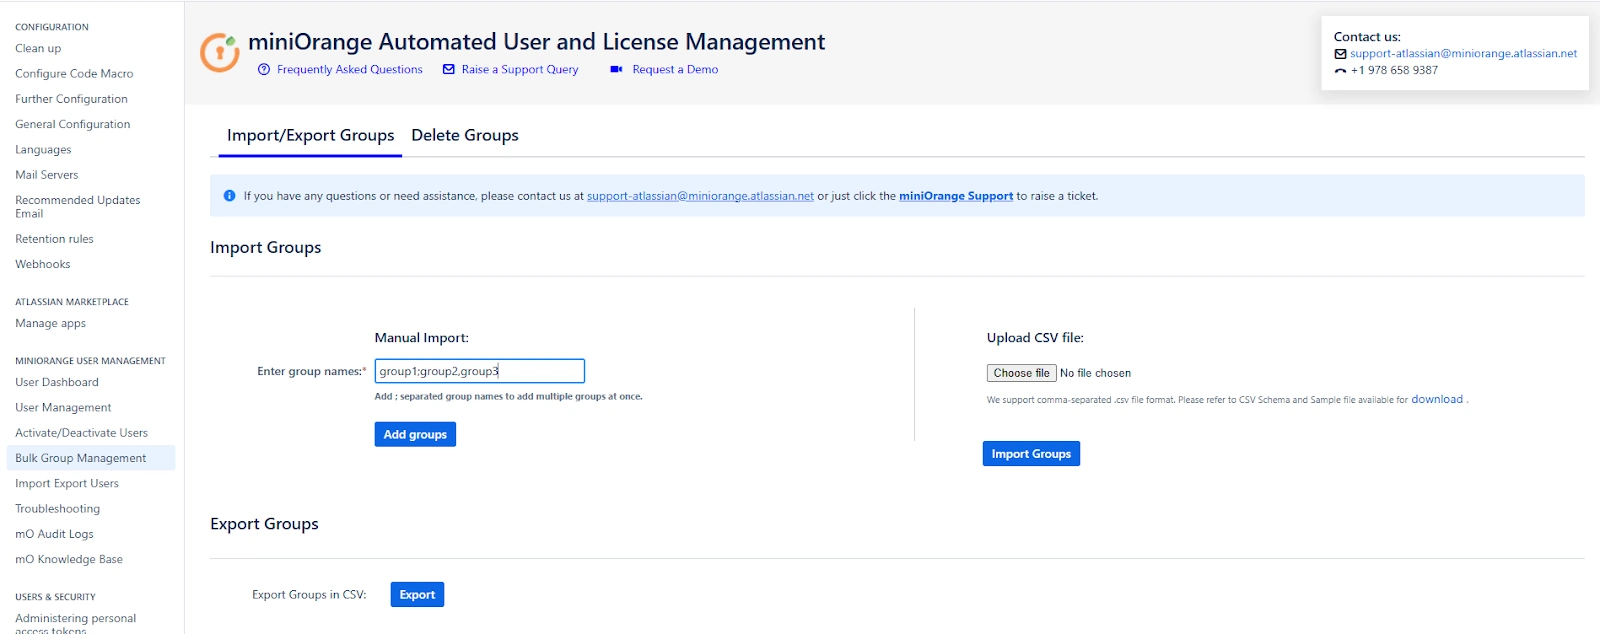Click support email link in Contact us box
This screenshot has height=634, width=1600.
(1463, 54)
